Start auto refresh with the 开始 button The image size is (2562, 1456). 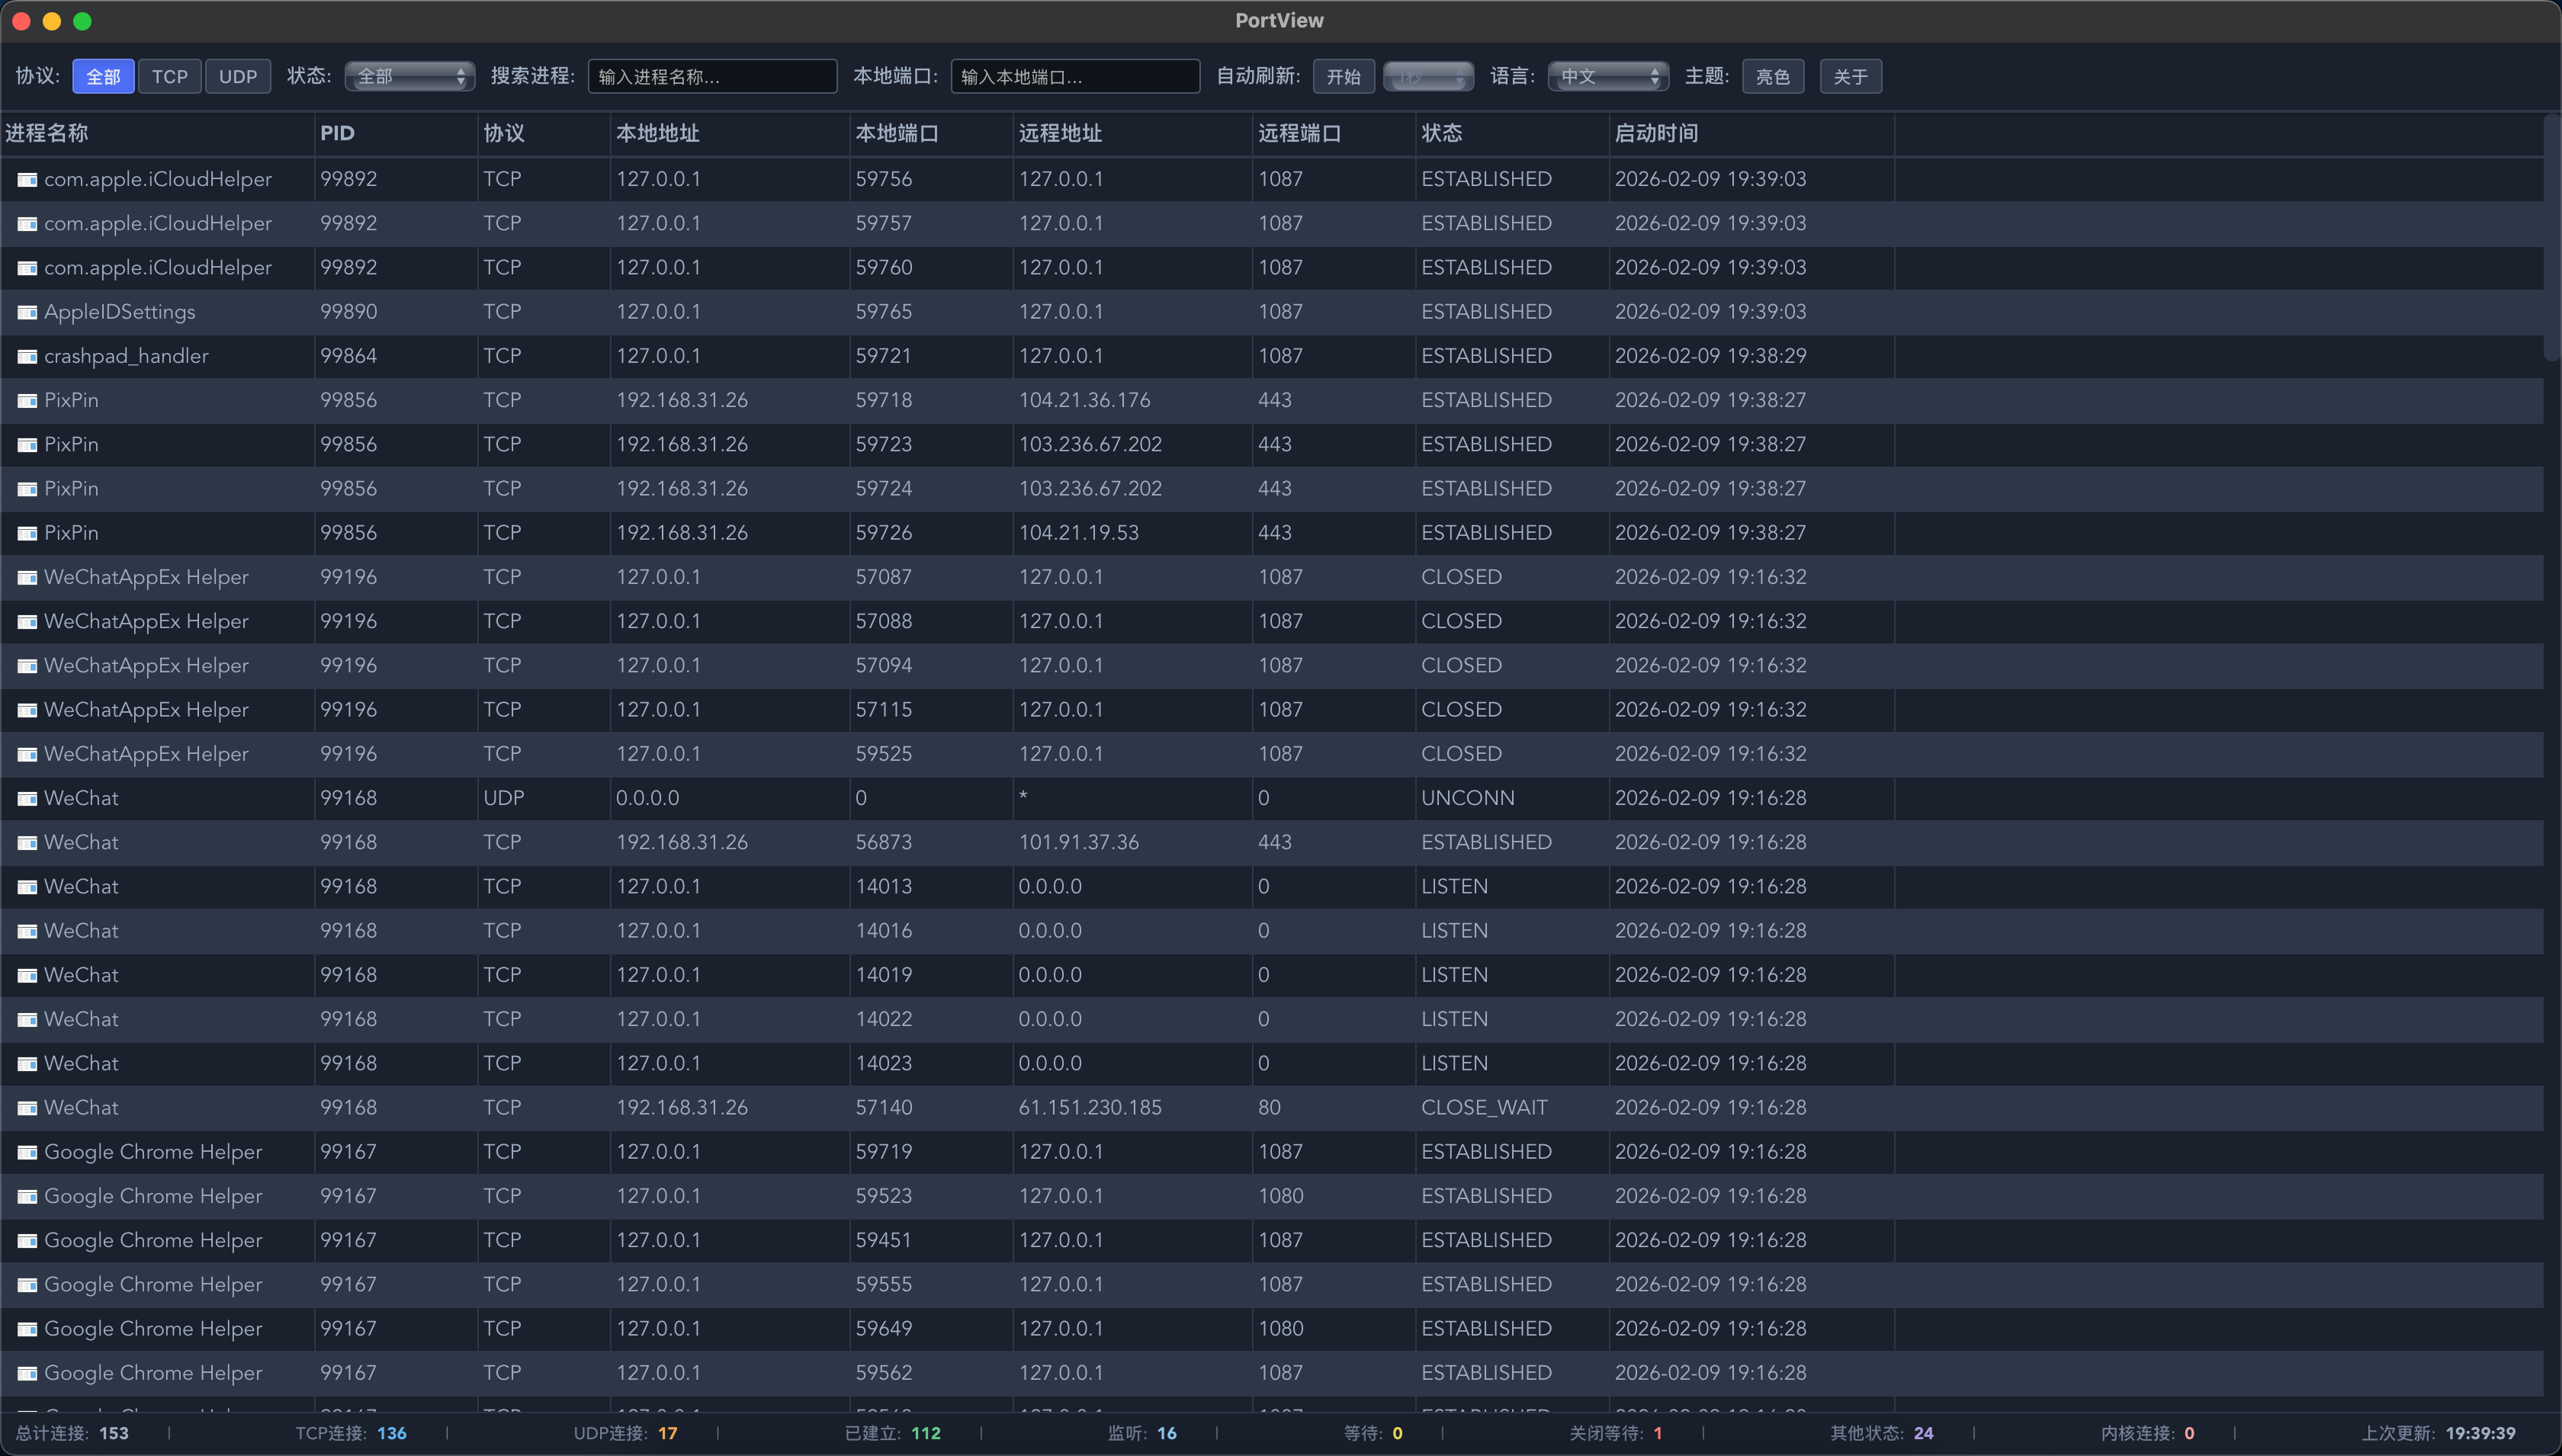pos(1343,76)
